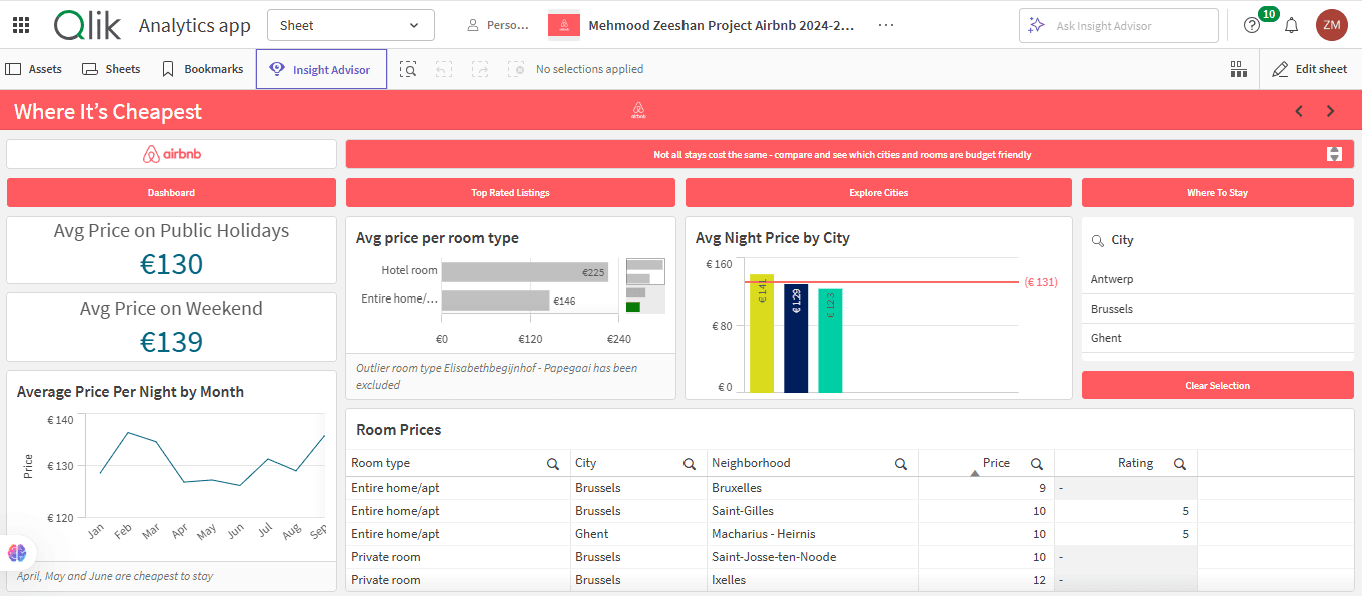Open the Personal space link

[498, 25]
